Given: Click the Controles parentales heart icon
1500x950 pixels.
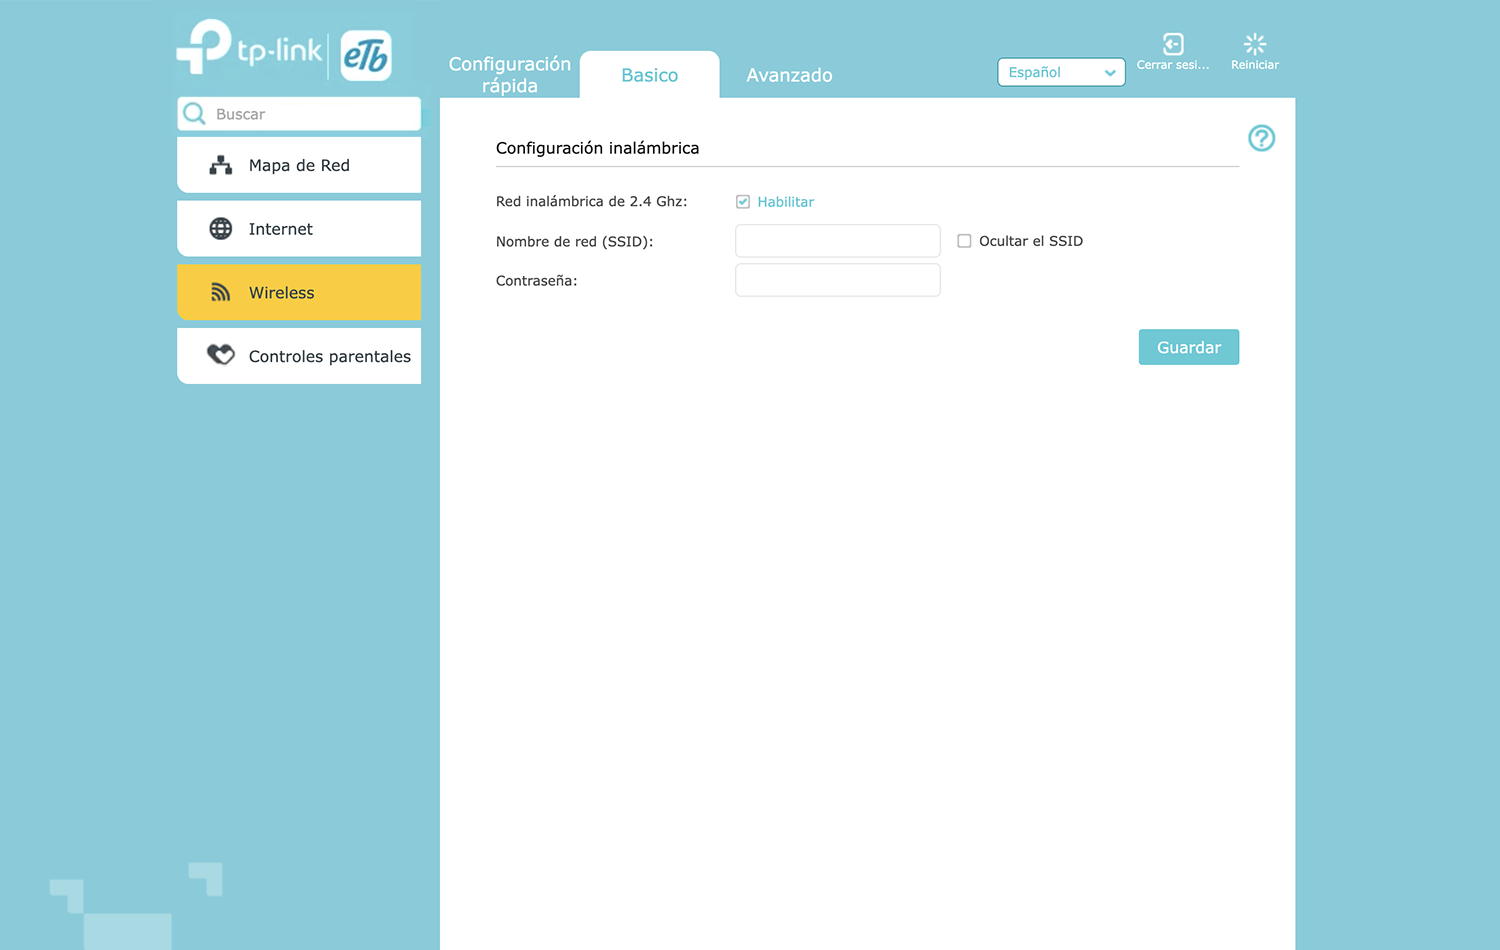Looking at the screenshot, I should tap(220, 355).
